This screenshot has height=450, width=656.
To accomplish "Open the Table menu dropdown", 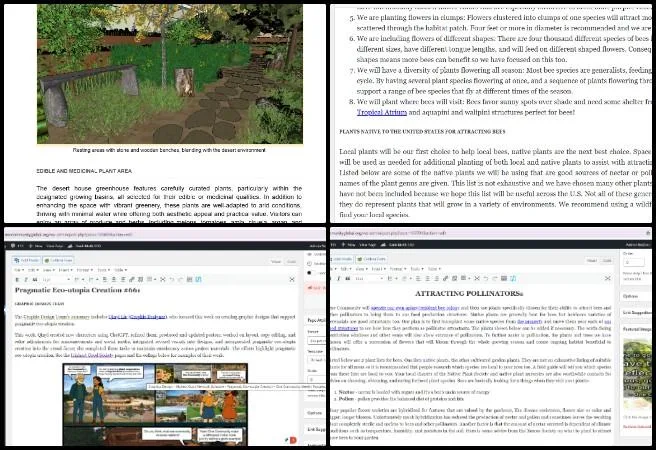I will (x=120, y=270).
